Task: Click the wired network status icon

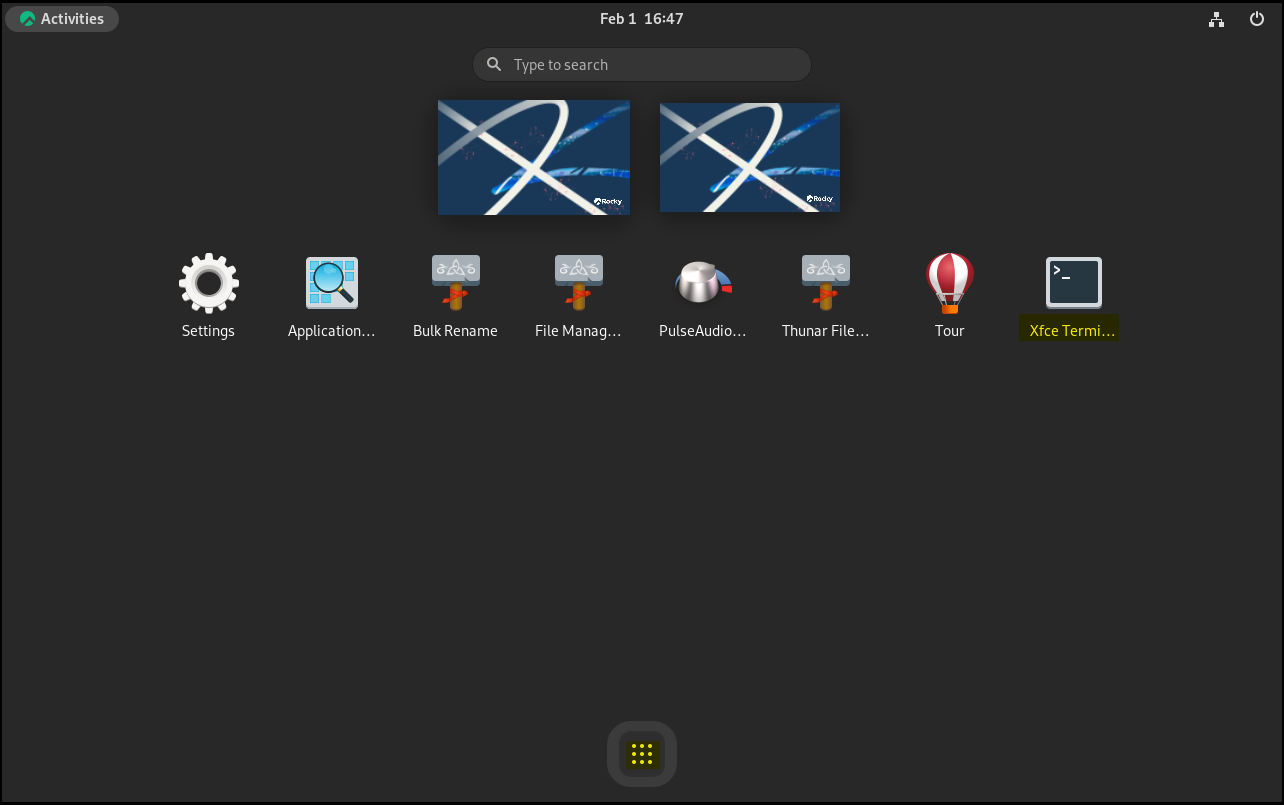Action: (x=1216, y=18)
